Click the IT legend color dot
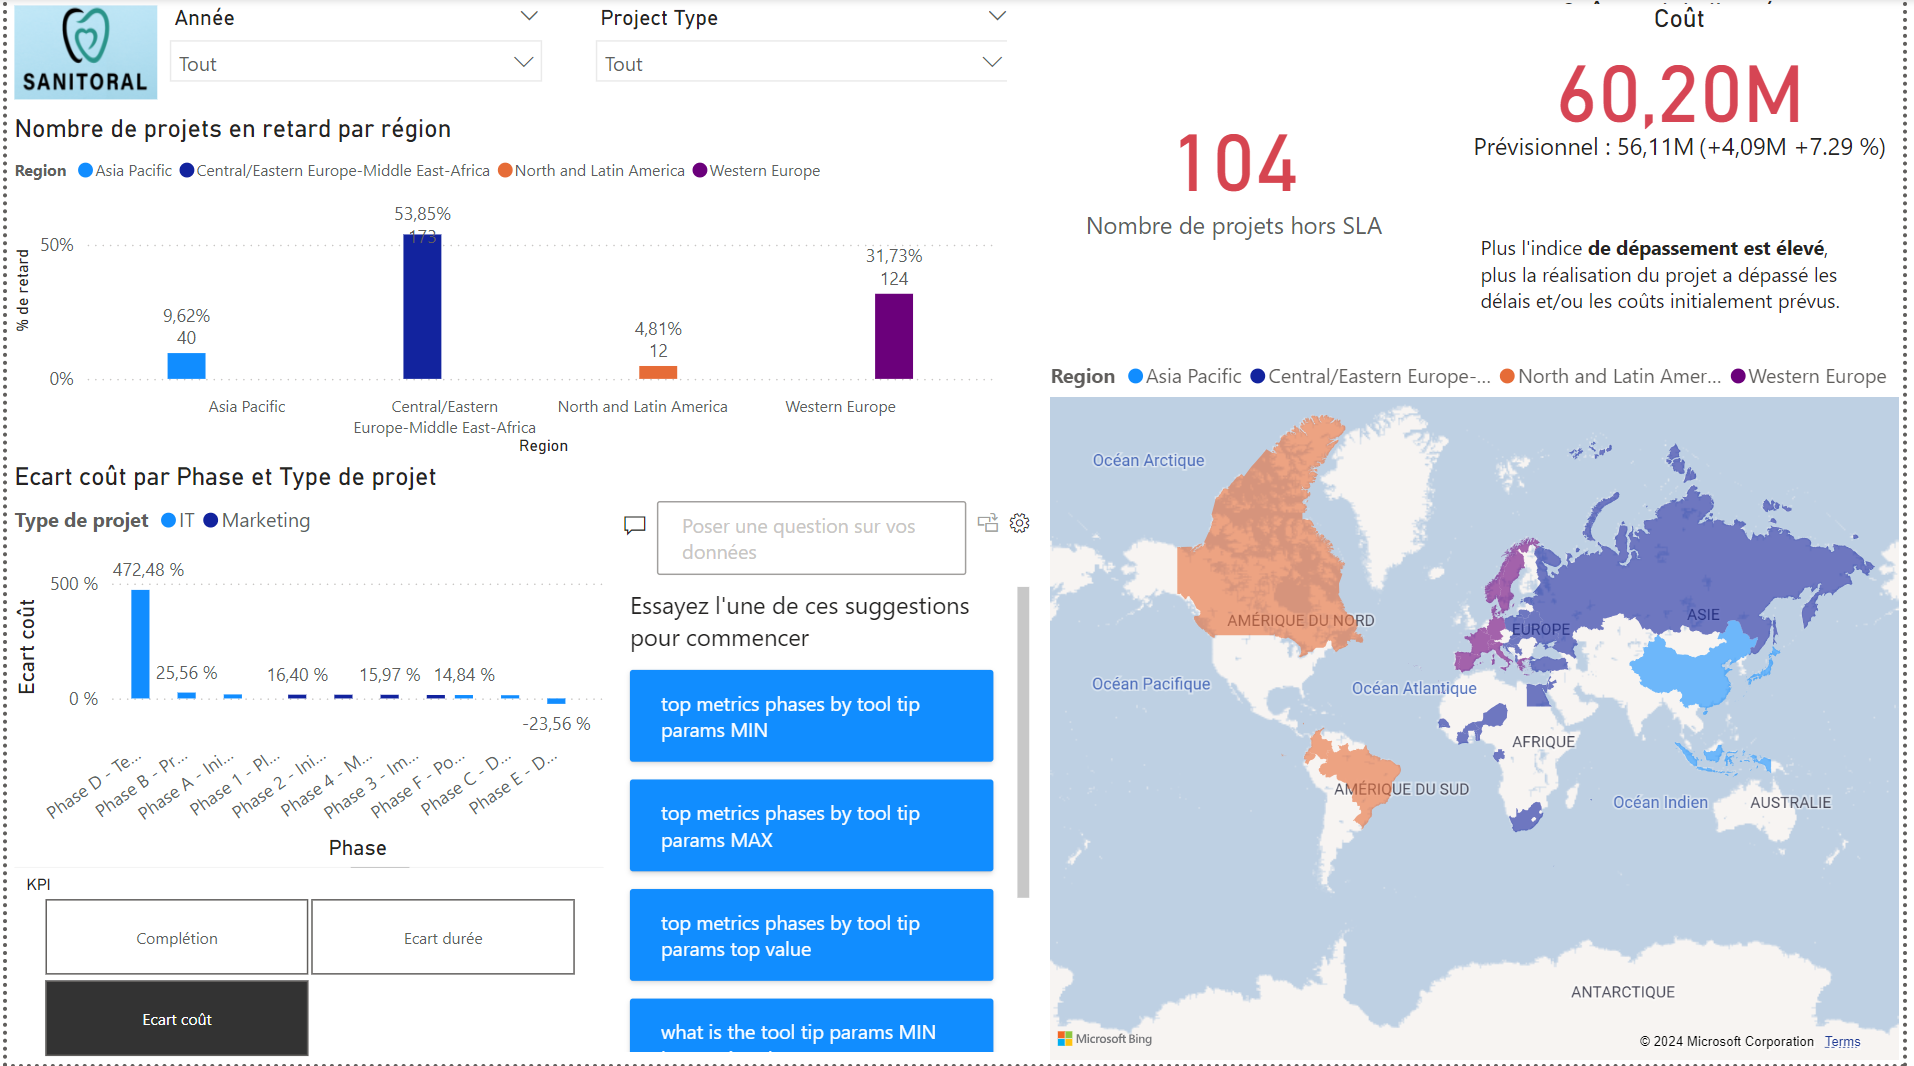 click(x=169, y=520)
